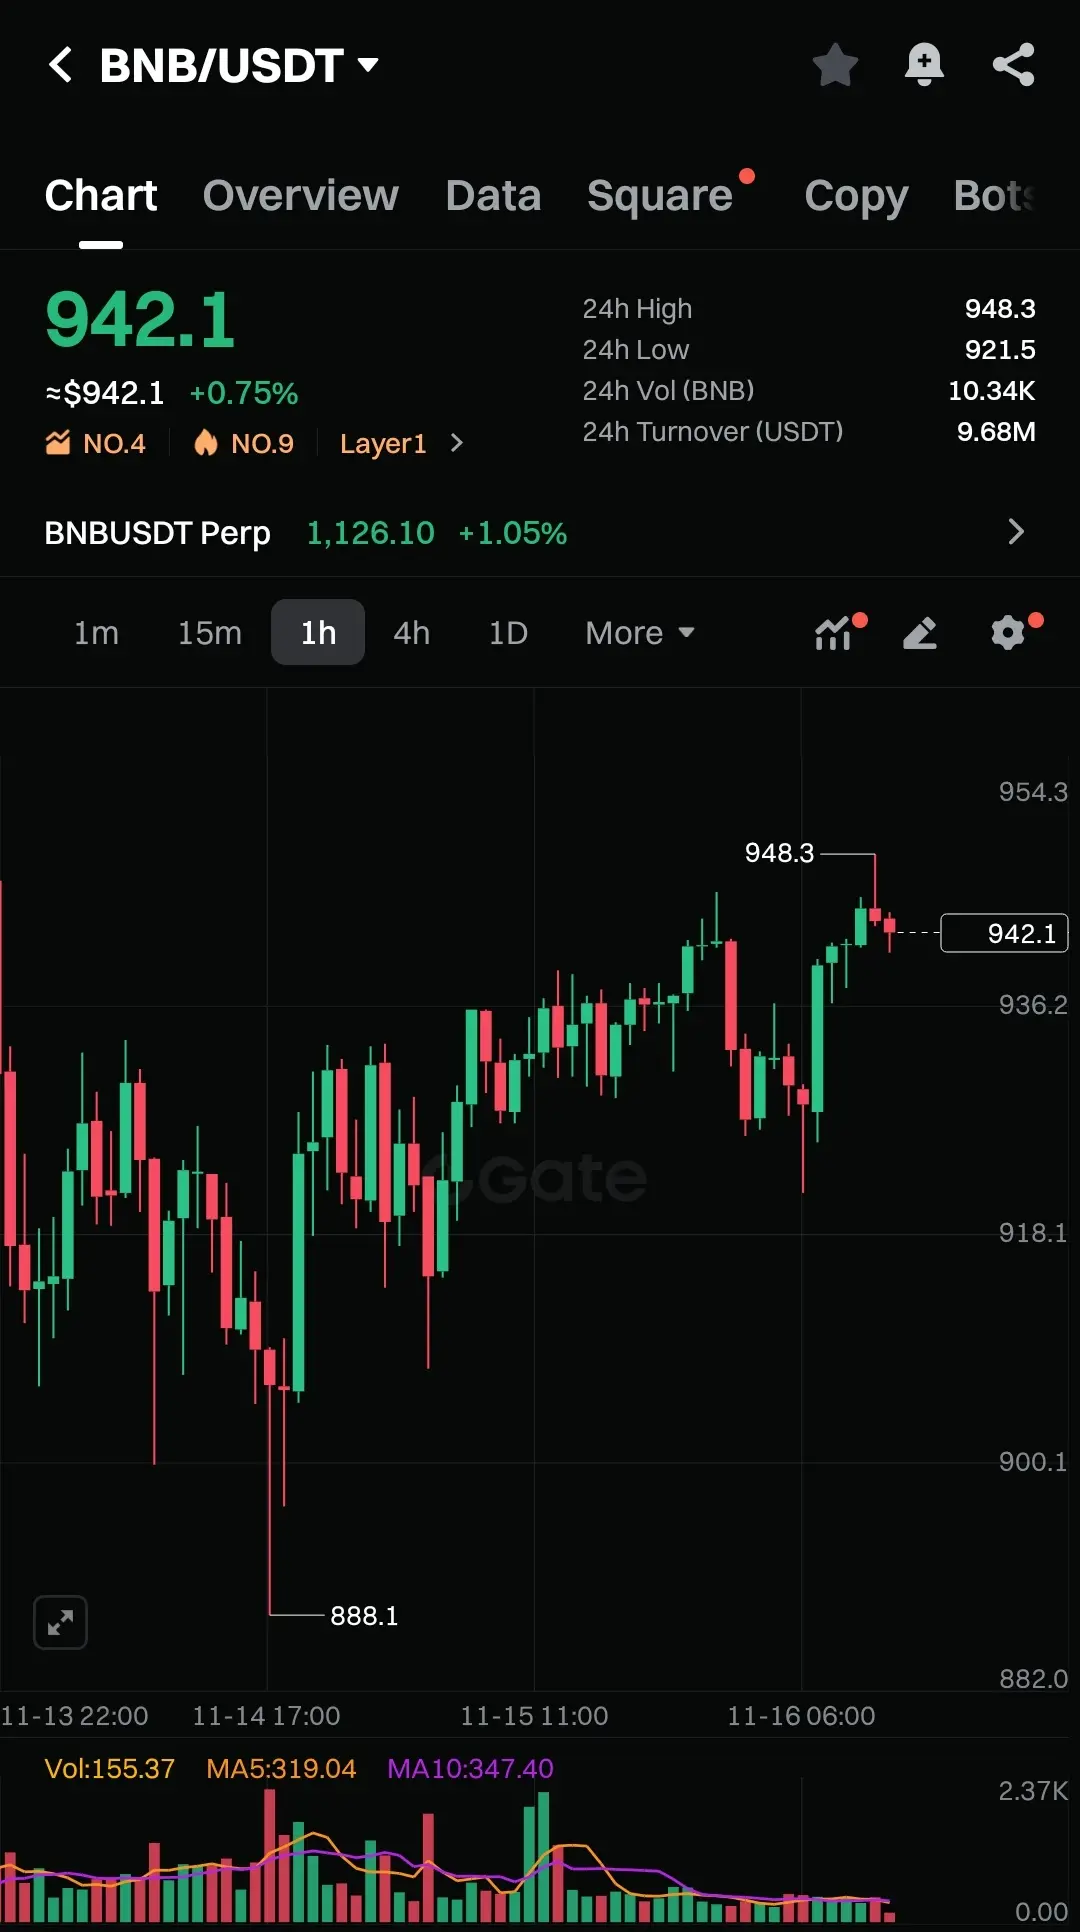Open the Layer1 category tag
This screenshot has height=1932, width=1080.
(x=383, y=443)
